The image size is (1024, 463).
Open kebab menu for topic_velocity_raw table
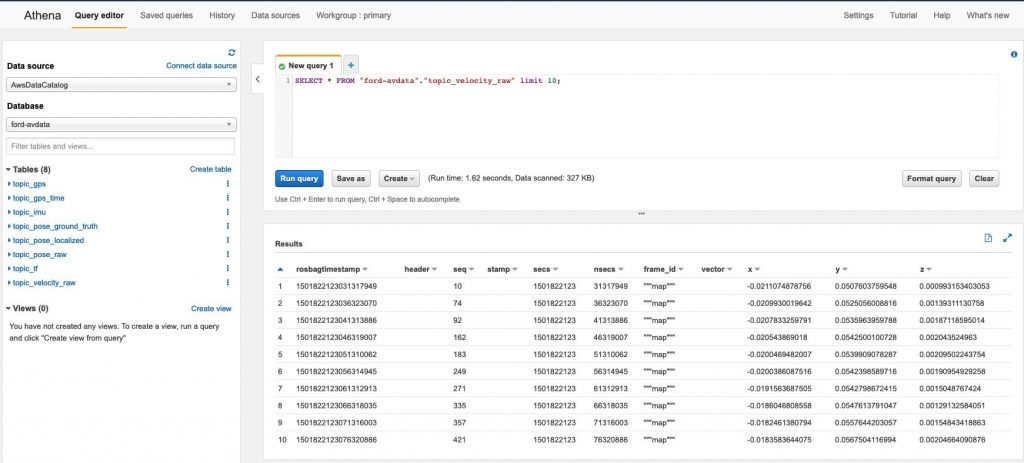click(x=227, y=283)
